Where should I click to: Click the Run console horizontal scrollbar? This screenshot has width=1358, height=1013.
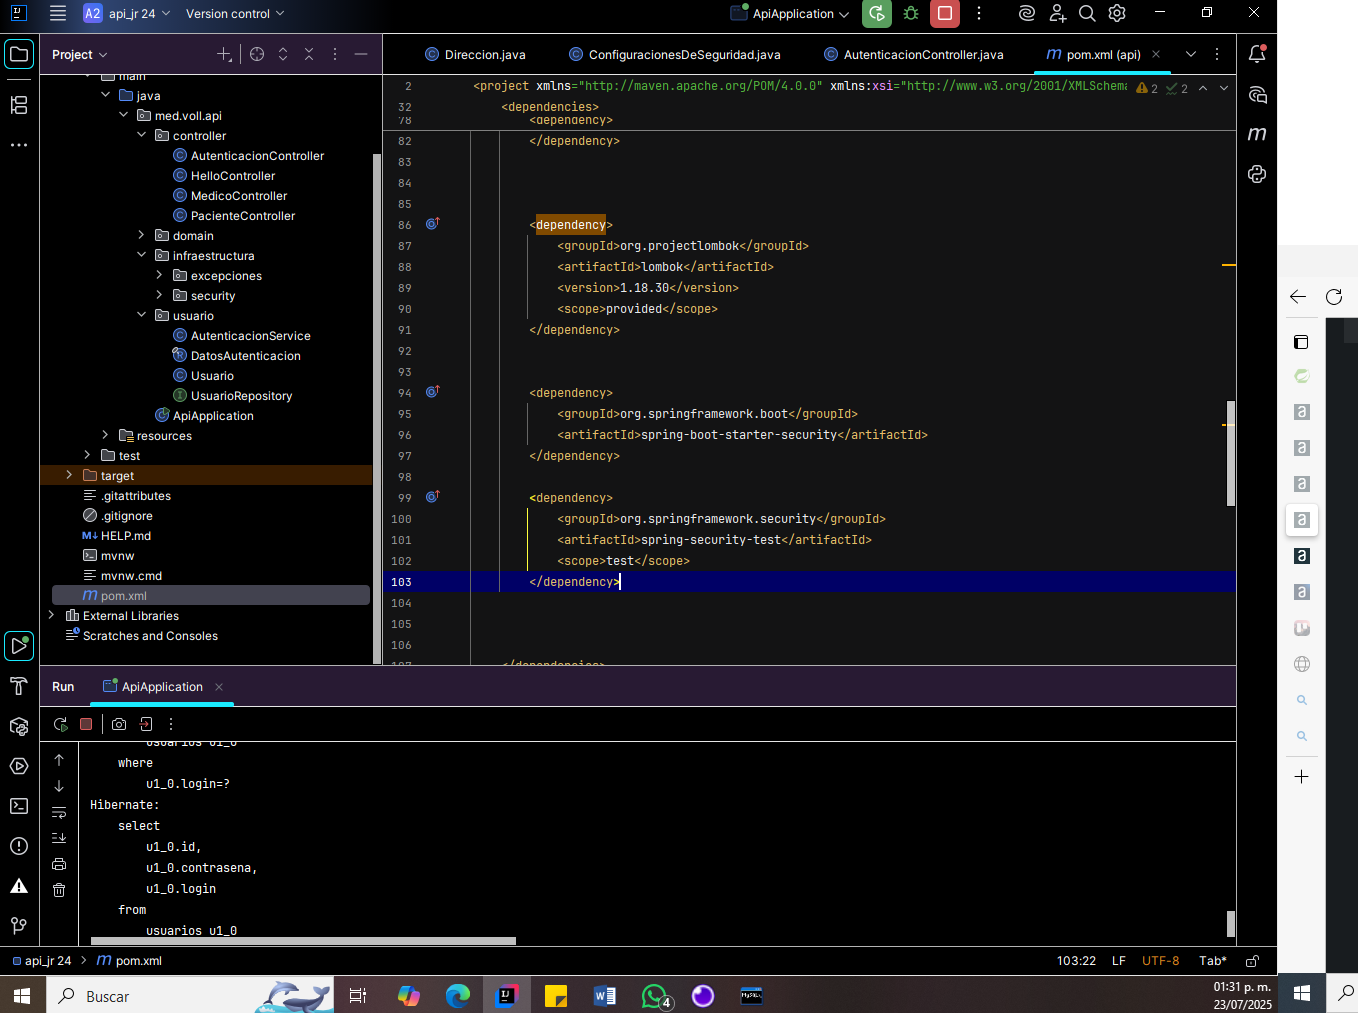click(303, 941)
